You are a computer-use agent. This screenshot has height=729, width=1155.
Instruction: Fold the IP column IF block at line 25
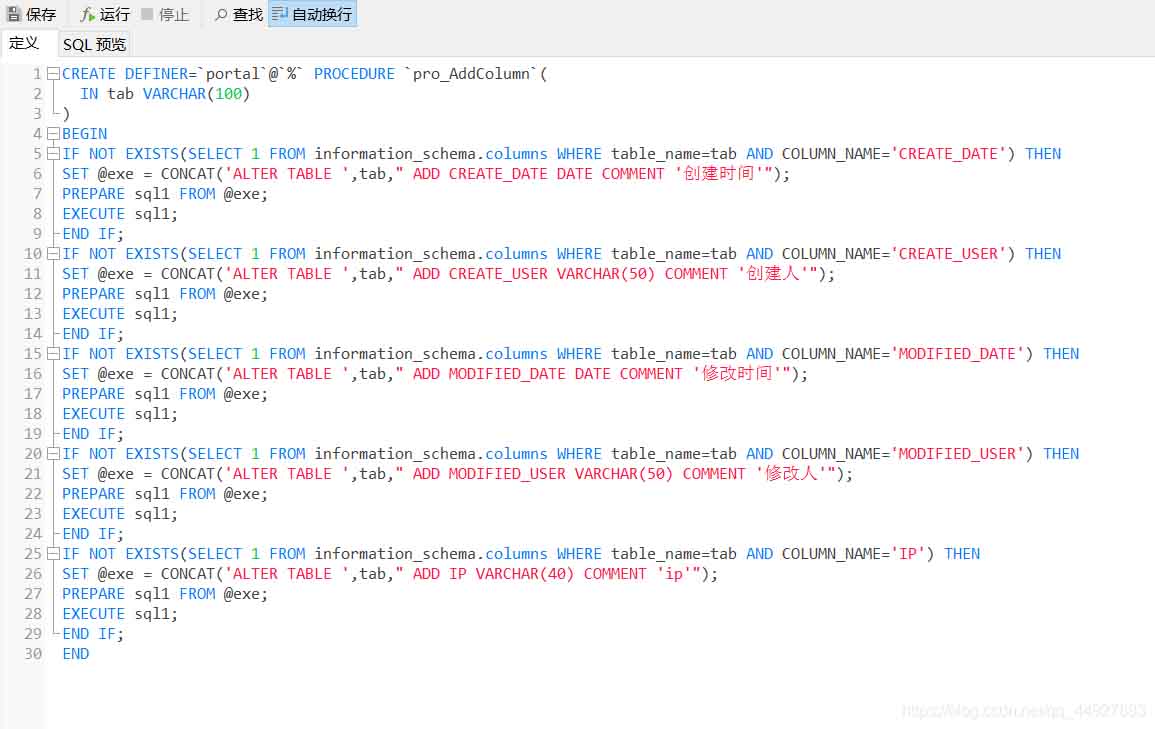click(x=53, y=554)
